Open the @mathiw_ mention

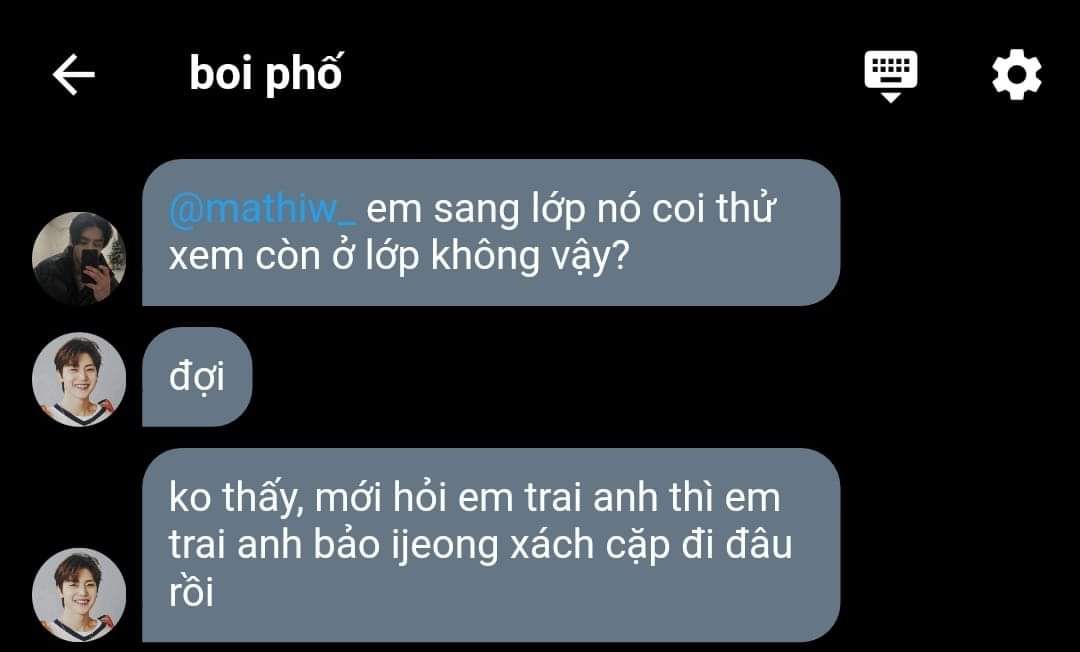pos(262,209)
